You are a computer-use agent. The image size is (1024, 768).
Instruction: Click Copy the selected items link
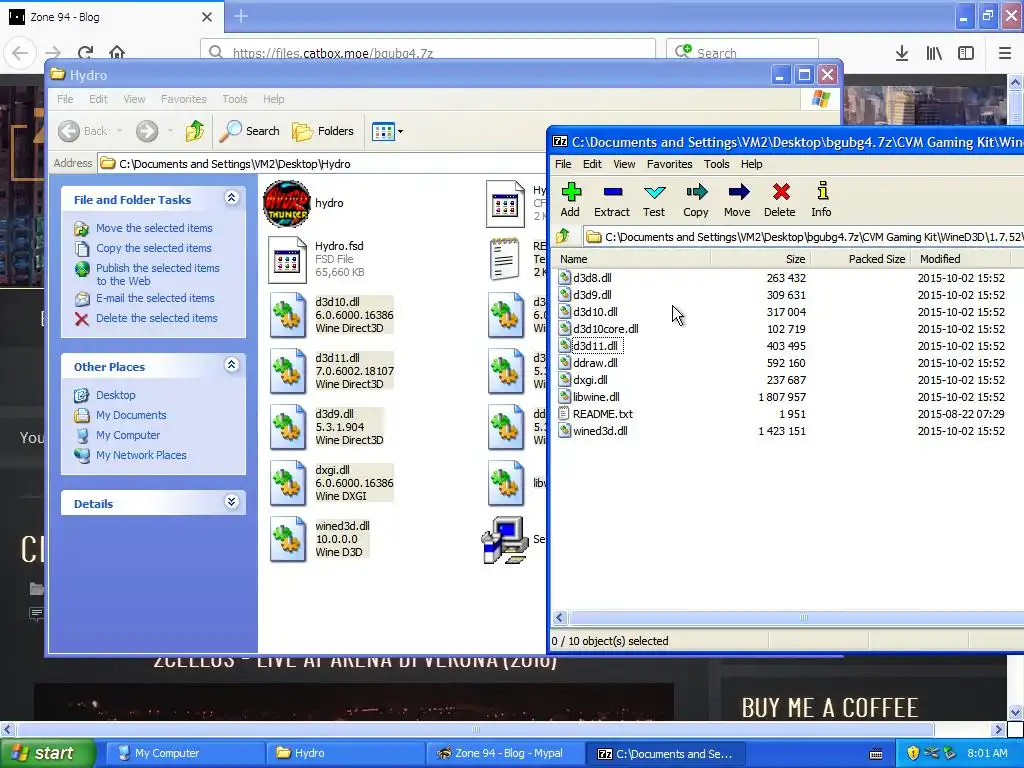point(153,248)
